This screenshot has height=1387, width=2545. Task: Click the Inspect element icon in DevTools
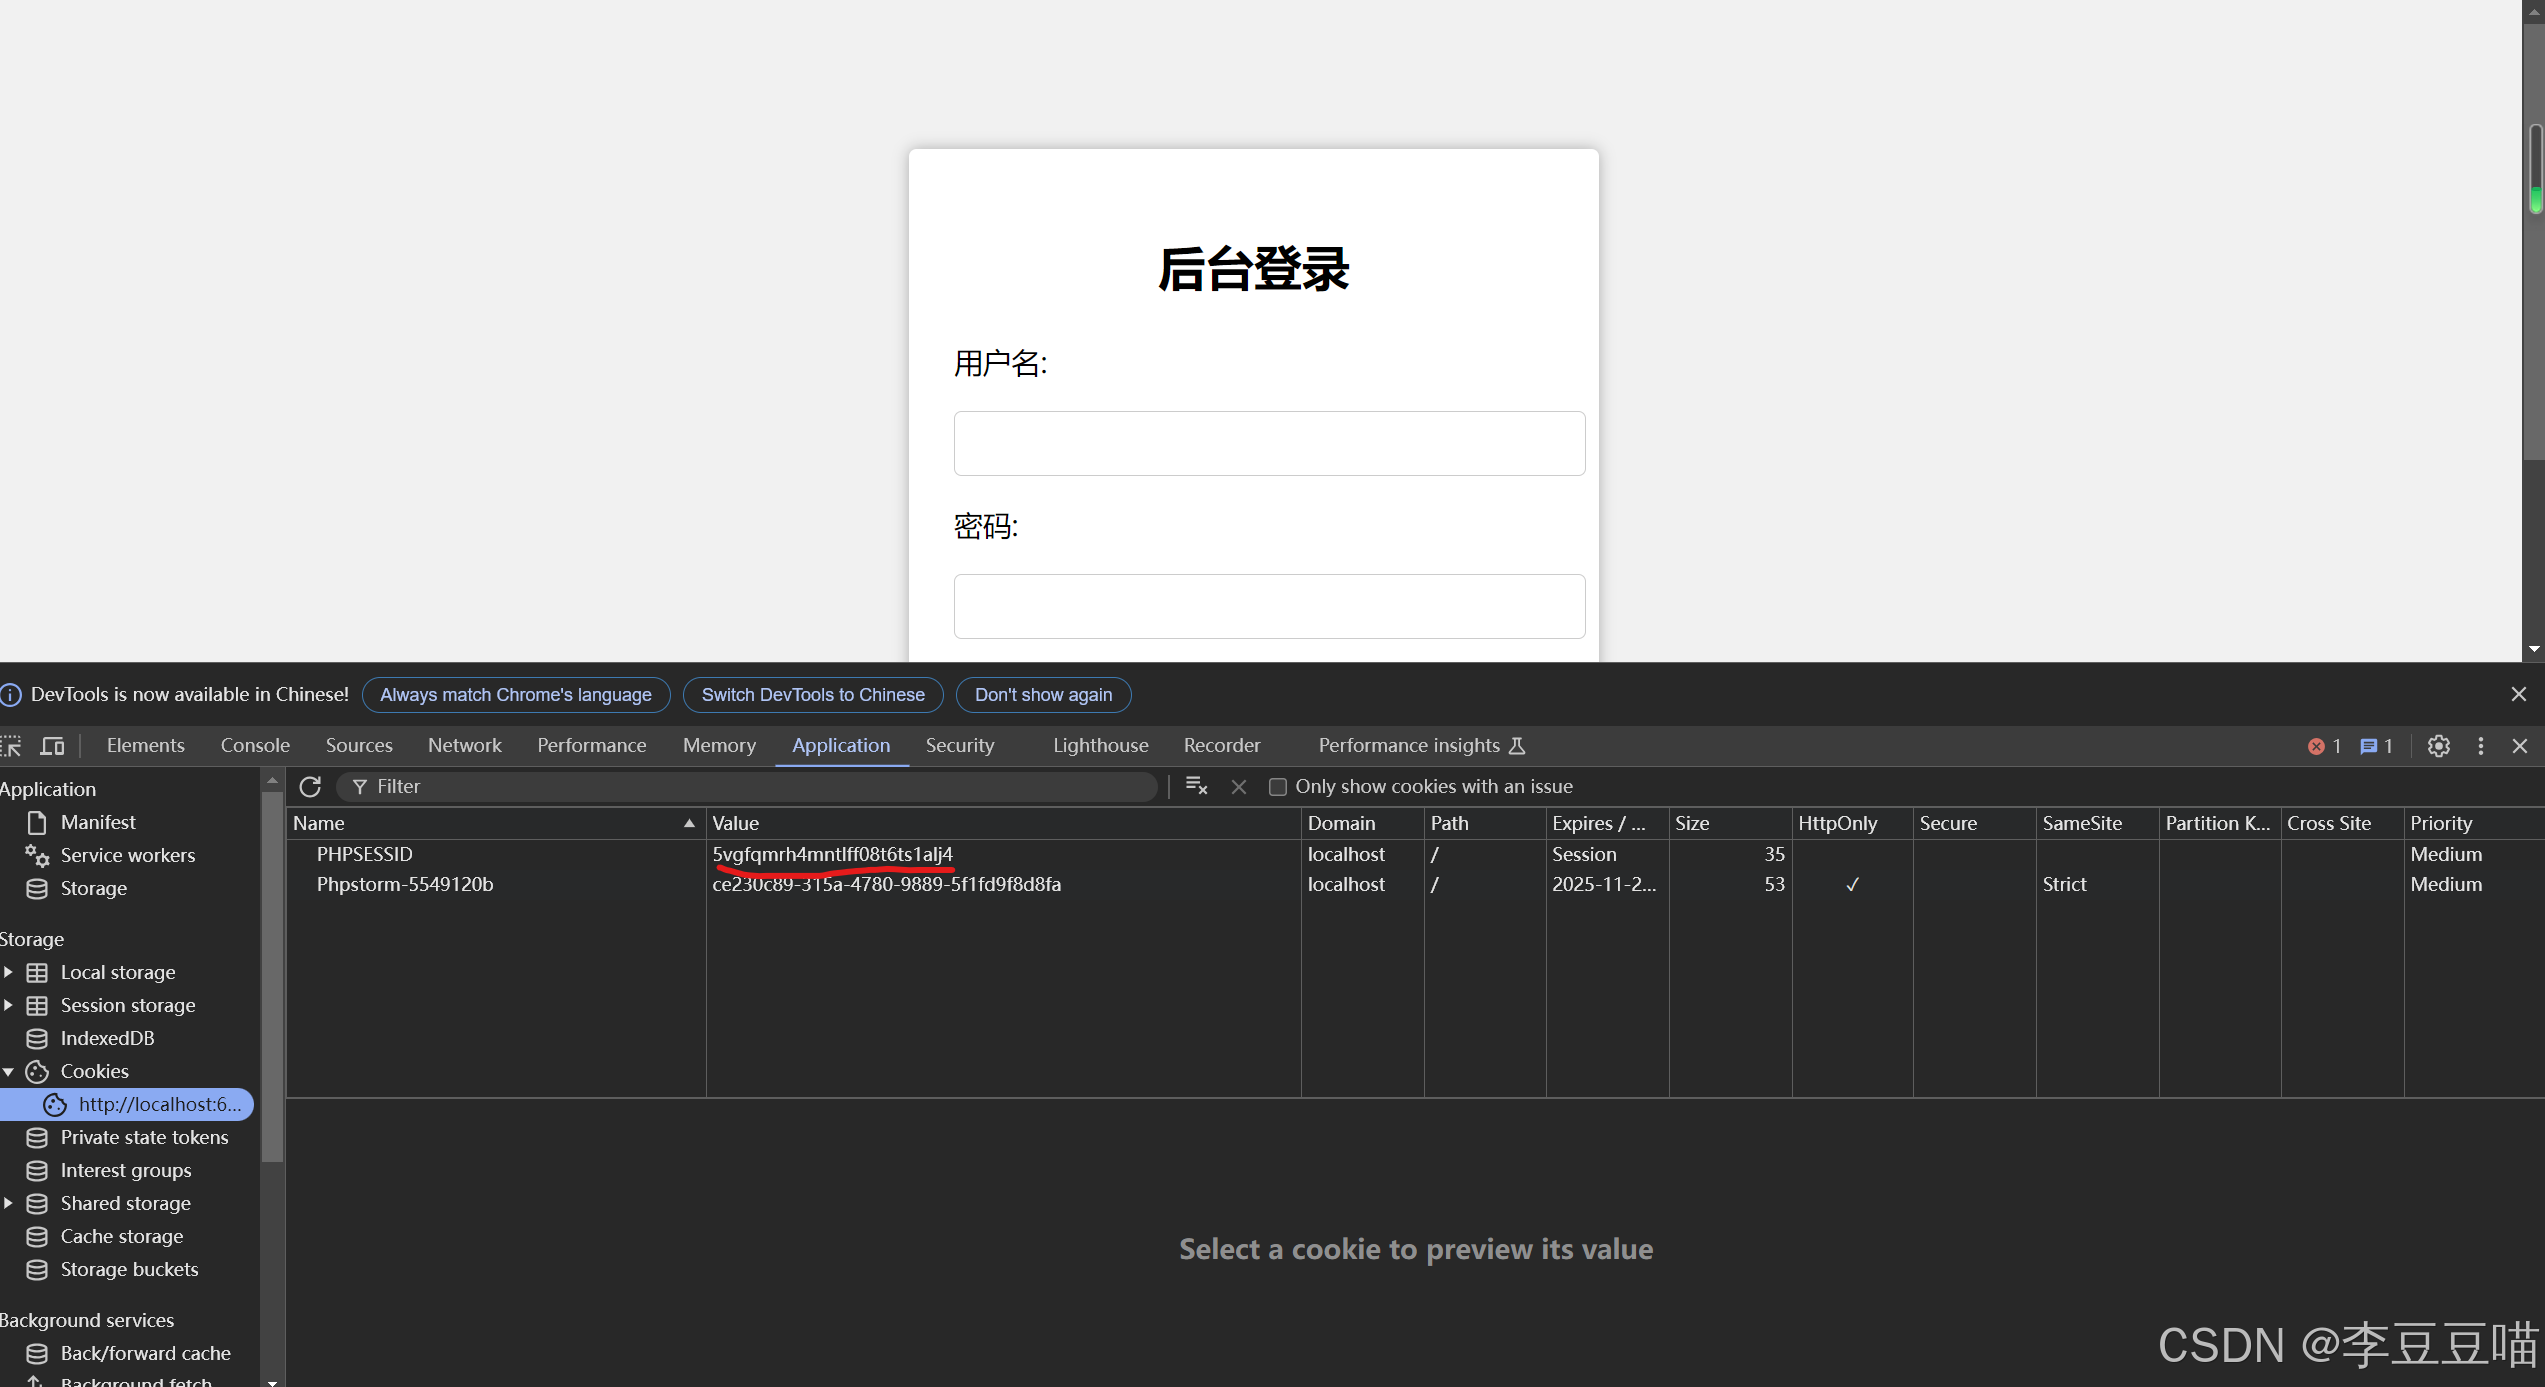coord(12,746)
